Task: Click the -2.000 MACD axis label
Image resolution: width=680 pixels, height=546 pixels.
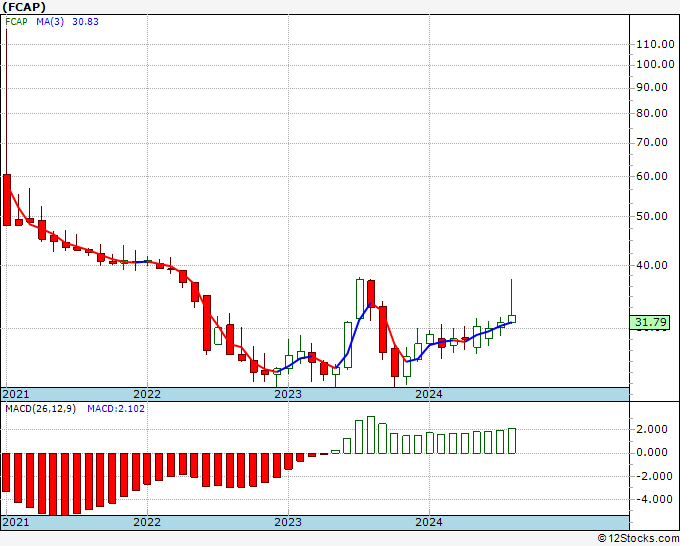Action: tap(652, 476)
